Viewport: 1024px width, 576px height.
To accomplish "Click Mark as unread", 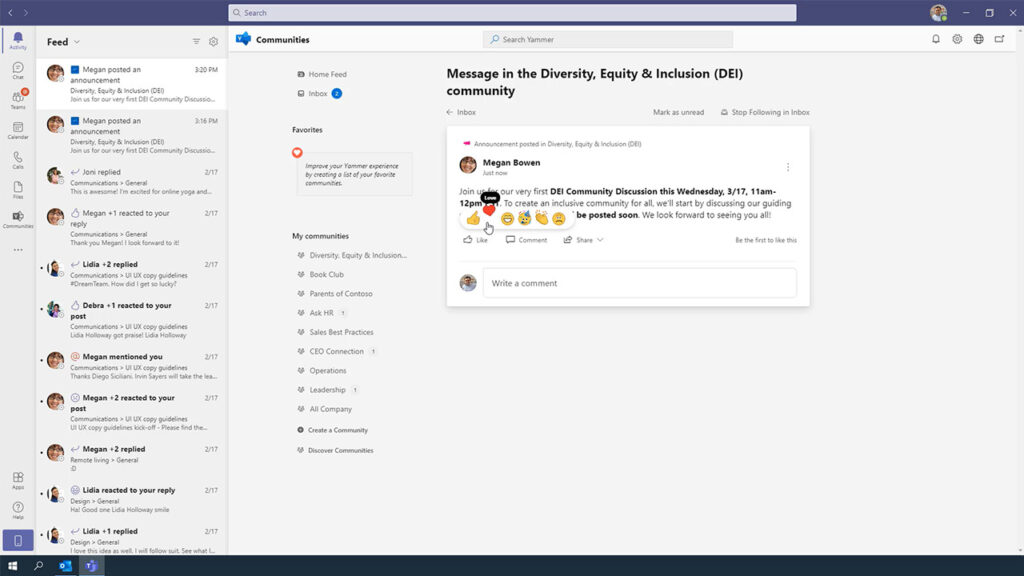I will click(x=679, y=112).
